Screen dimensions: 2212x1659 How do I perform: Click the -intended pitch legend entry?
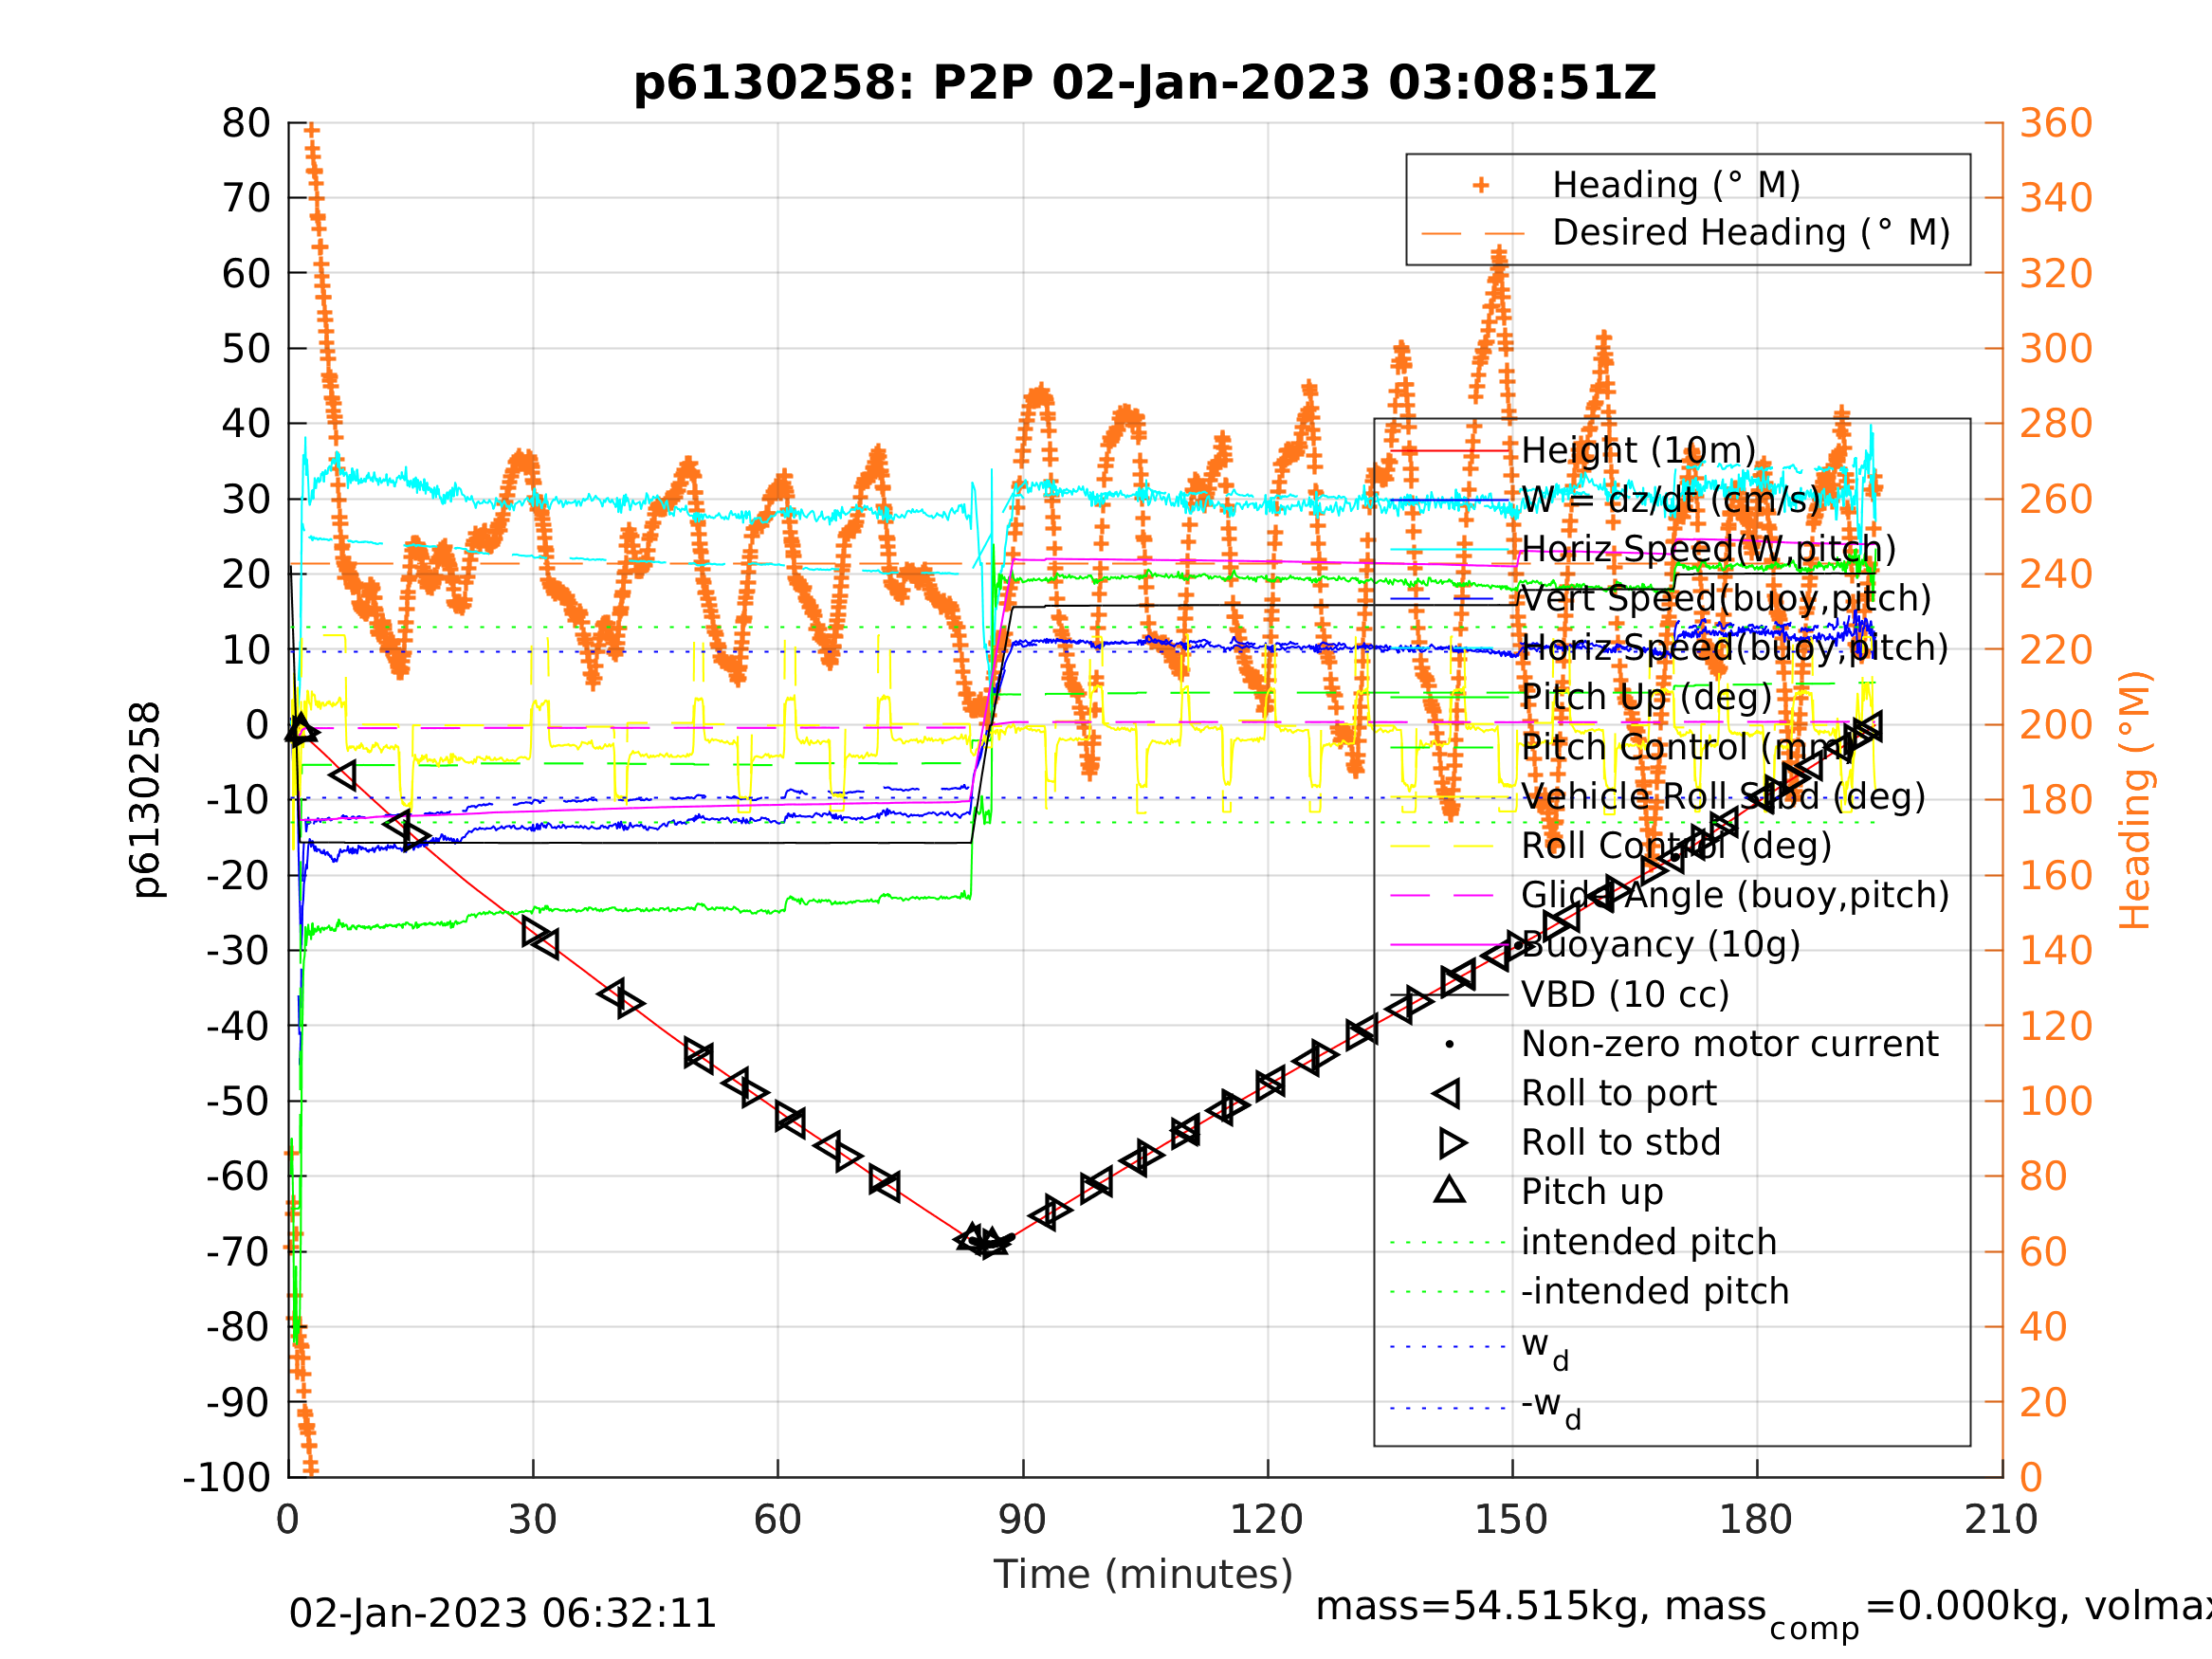point(1654,1292)
